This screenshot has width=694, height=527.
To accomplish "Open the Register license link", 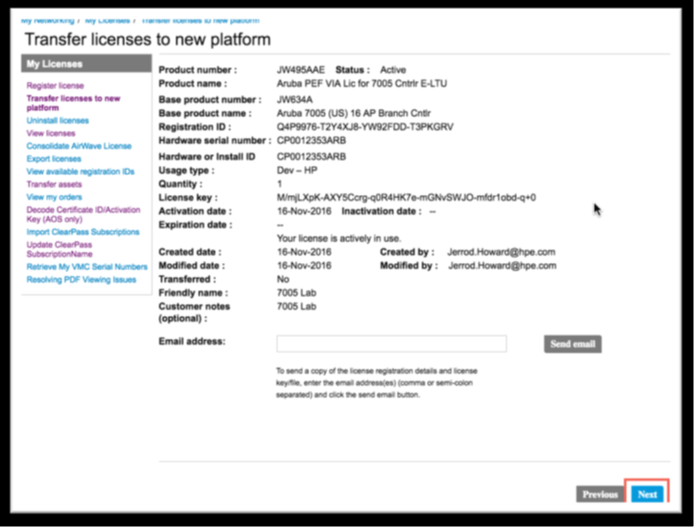I will (55, 86).
